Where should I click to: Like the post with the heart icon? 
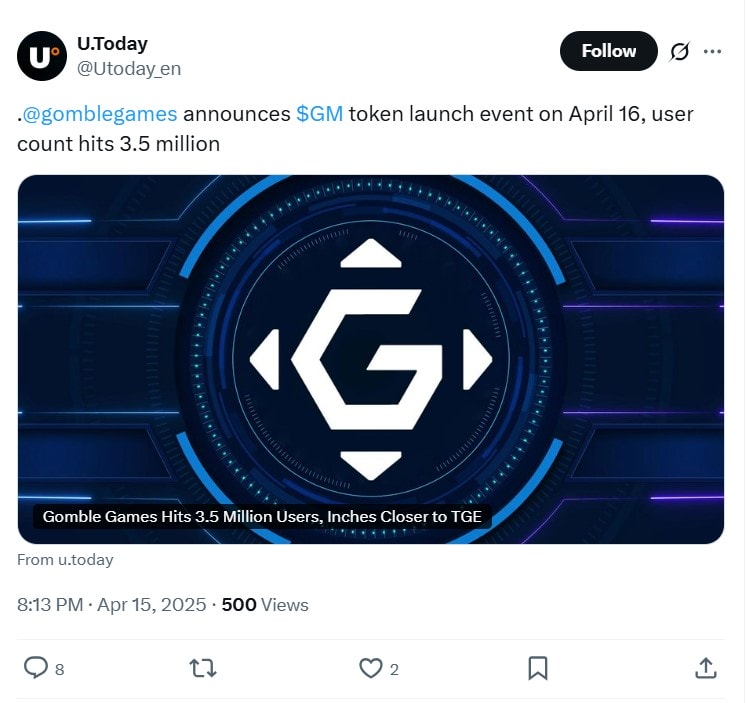[370, 668]
